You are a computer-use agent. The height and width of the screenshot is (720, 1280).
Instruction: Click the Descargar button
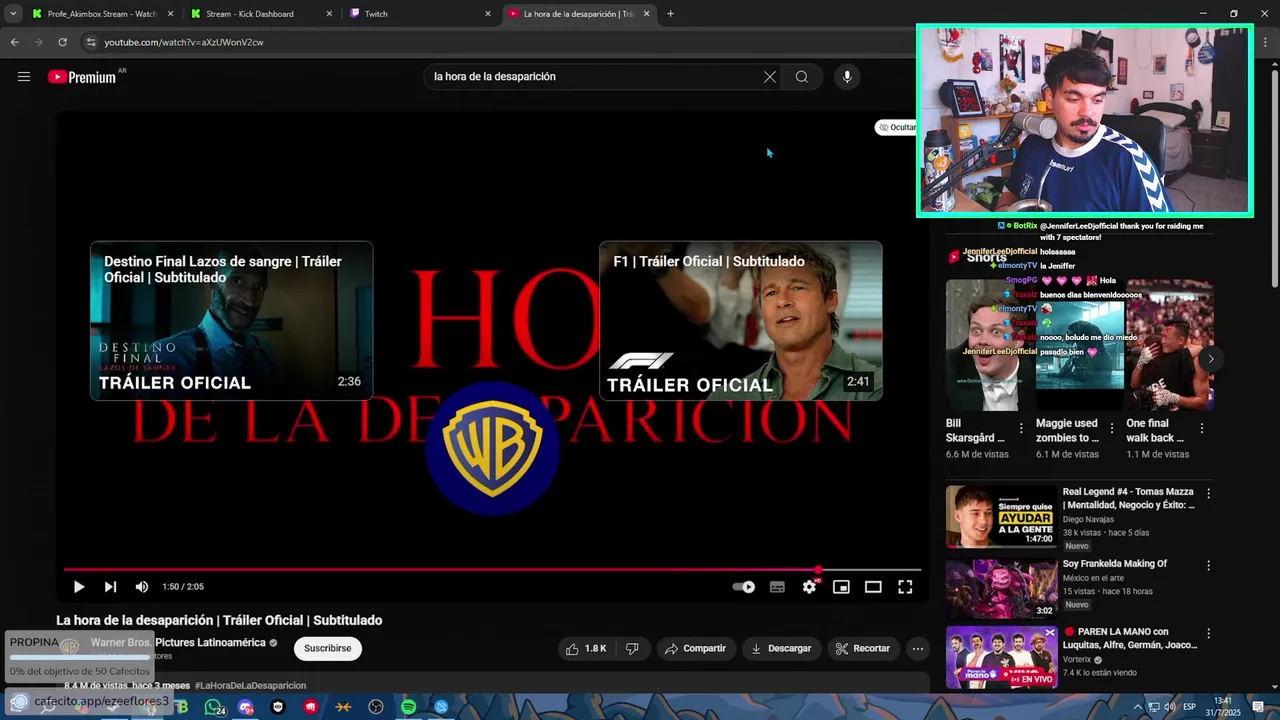pyautogui.click(x=781, y=648)
